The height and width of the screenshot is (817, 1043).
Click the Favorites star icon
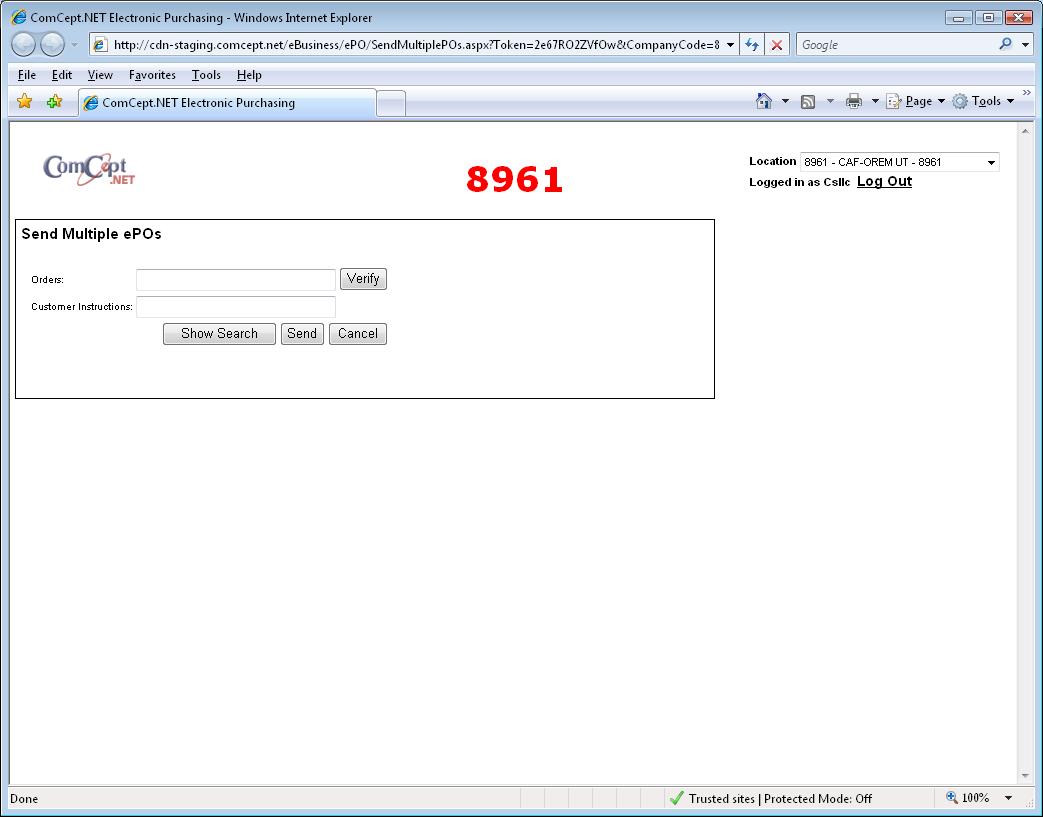[x=25, y=102]
